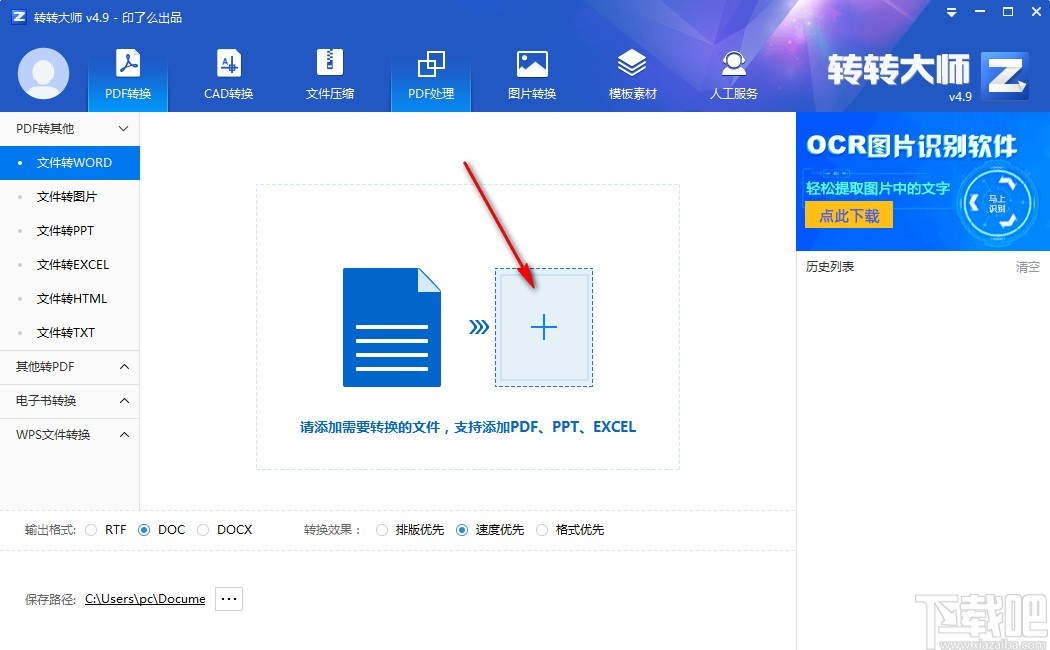
Task: Switch to PDF处理 tools
Action: click(430, 75)
